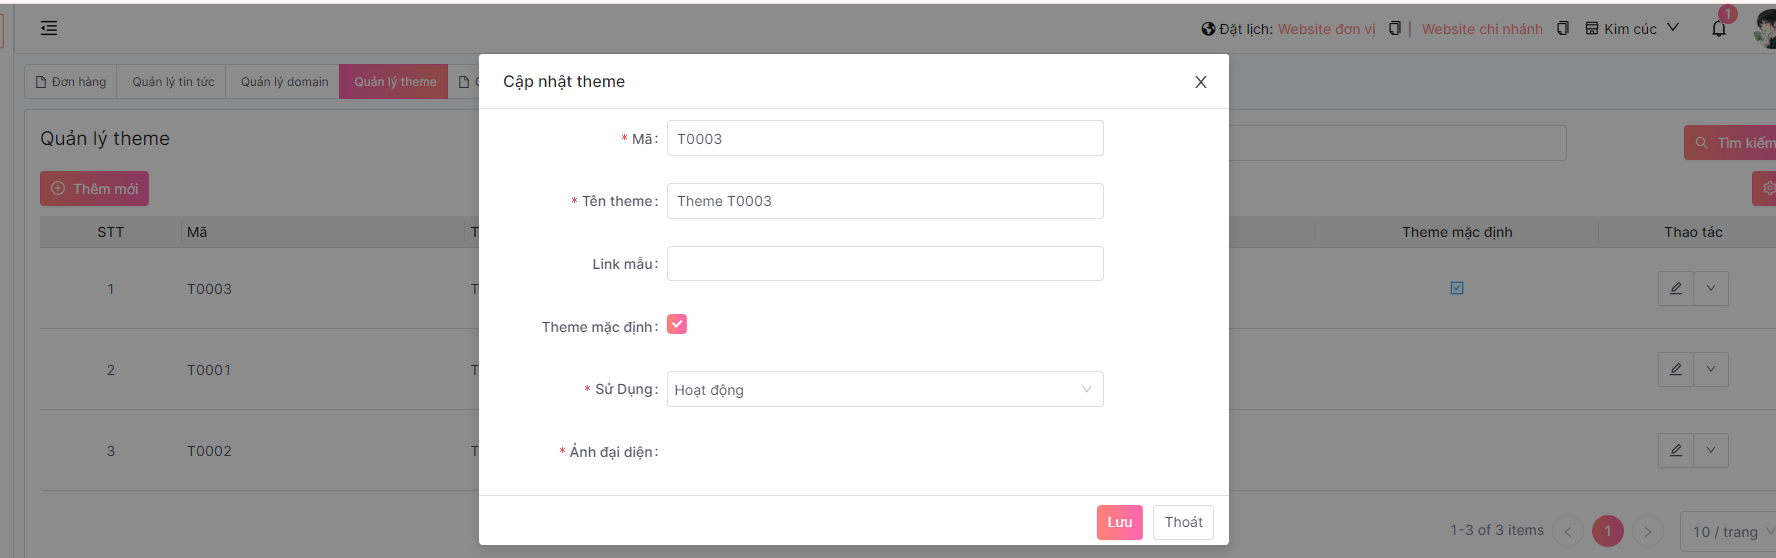Click the edit pencil for row T0002
Viewport: 1776px width, 558px height.
[1675, 450]
